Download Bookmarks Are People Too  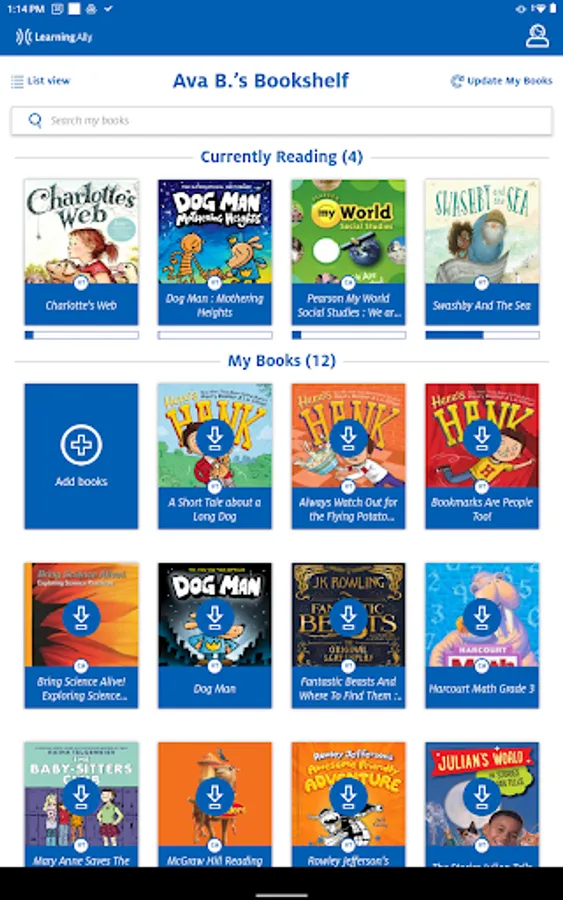pyautogui.click(x=482, y=437)
